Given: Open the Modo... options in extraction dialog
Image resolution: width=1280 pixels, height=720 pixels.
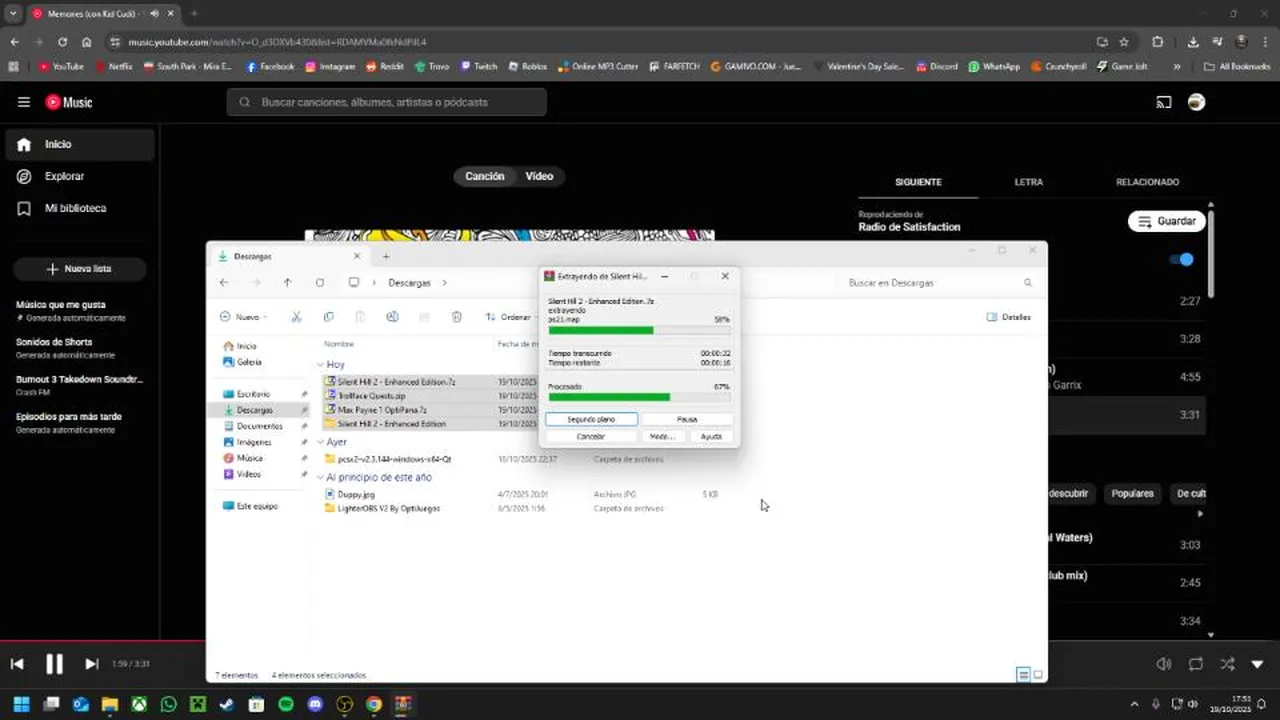Looking at the screenshot, I should (x=662, y=436).
